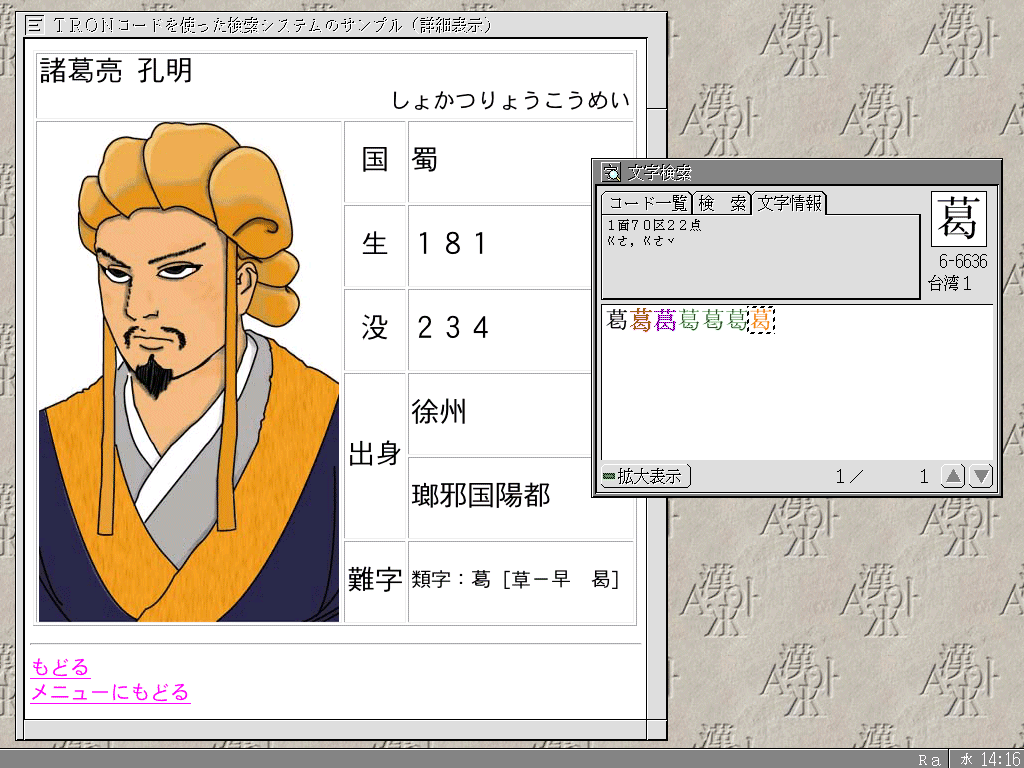
Task: Toggle the 拡大表示 enlarged display switch
Action: 646,477
